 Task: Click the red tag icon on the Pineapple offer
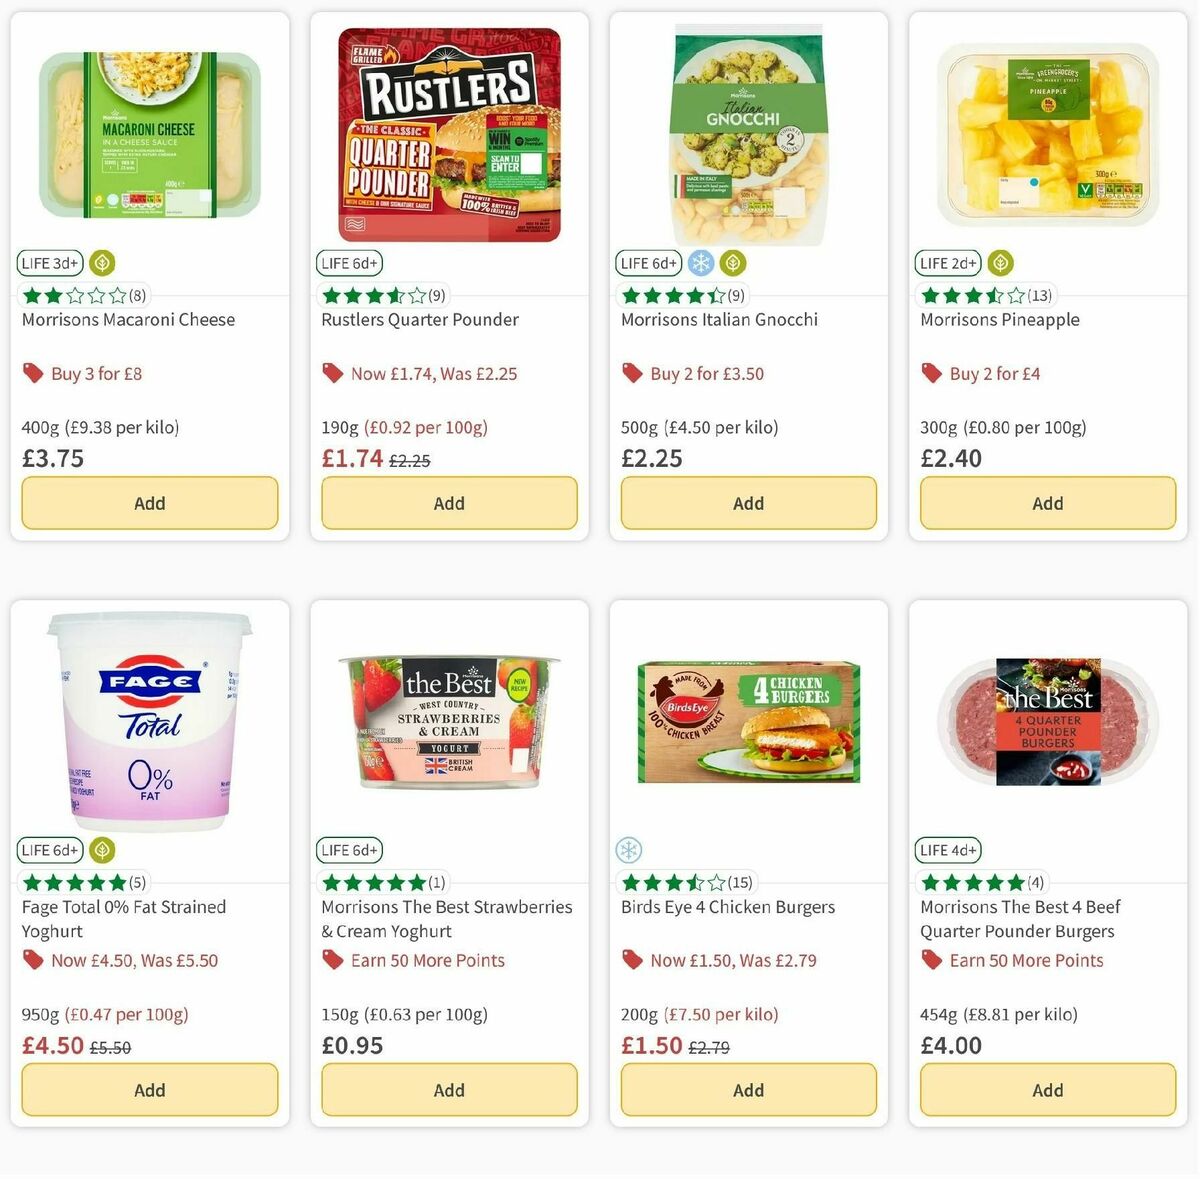pos(931,373)
